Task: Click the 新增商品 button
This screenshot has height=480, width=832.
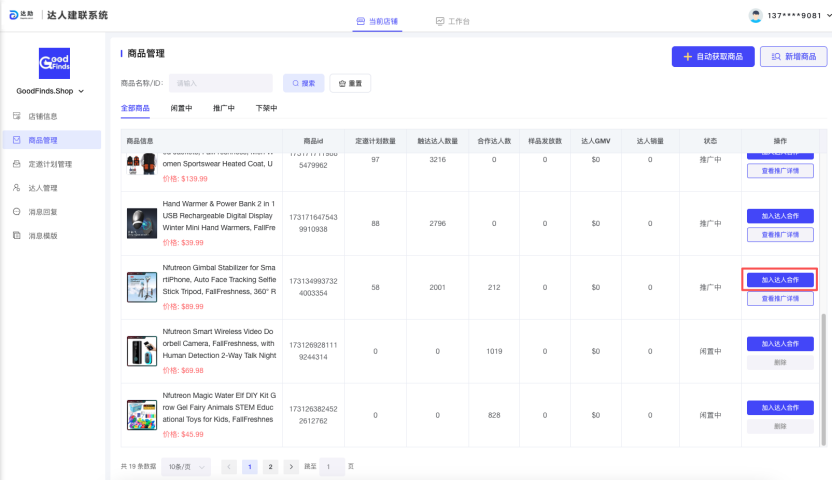Action: [x=793, y=57]
